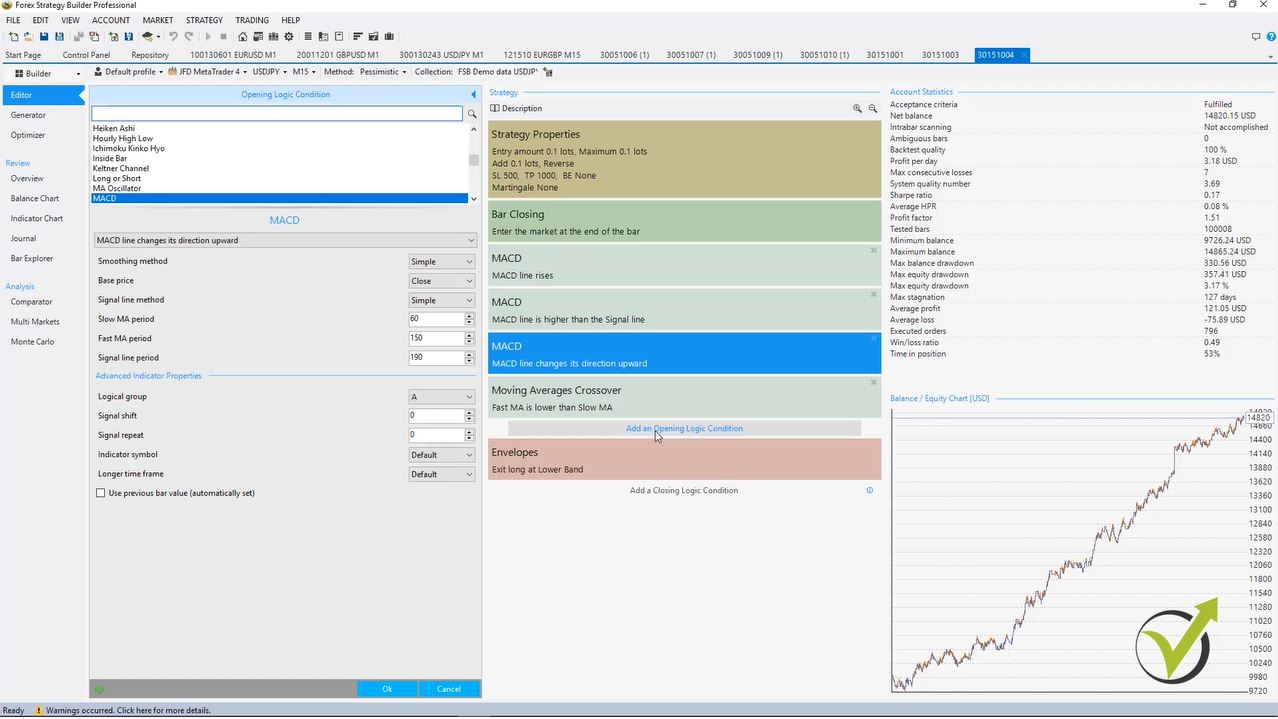The width and height of the screenshot is (1278, 719).
Task: Open the TRADING menu
Action: [251, 19]
